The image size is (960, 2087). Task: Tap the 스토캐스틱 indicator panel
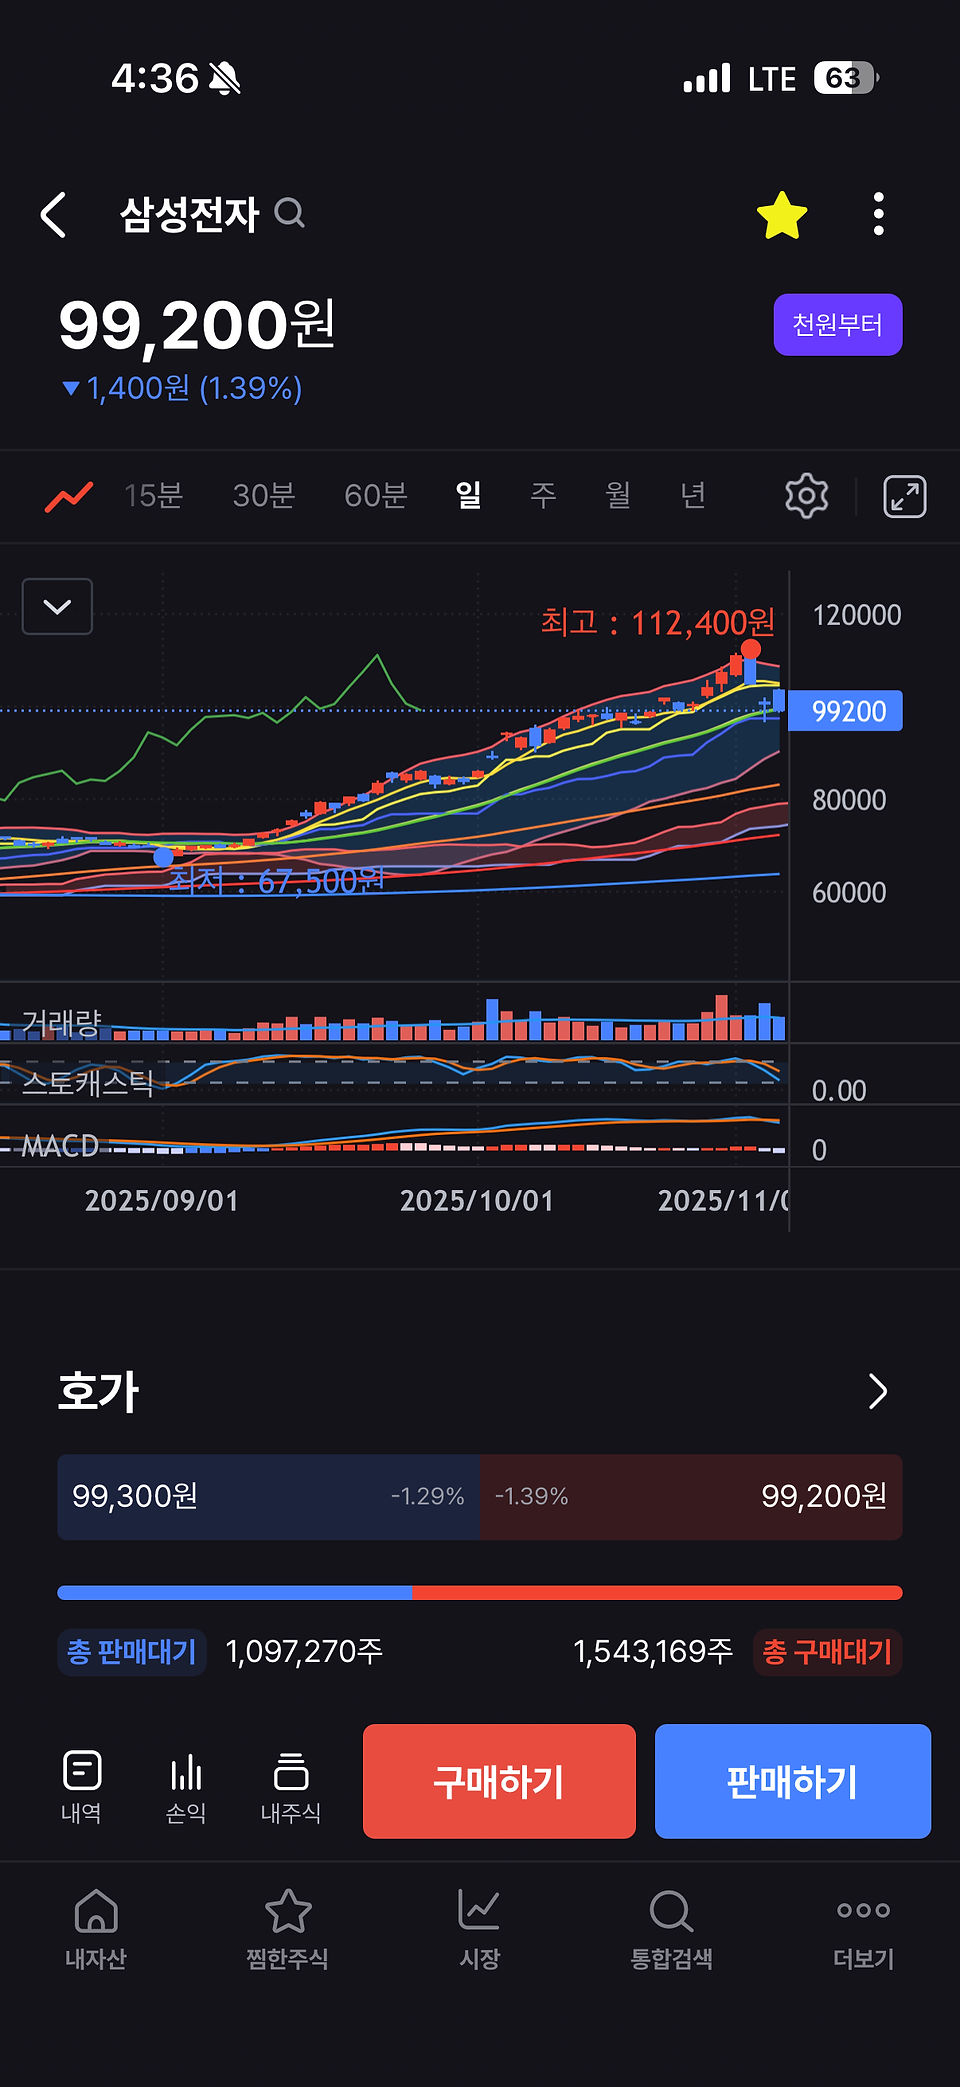(394, 1074)
